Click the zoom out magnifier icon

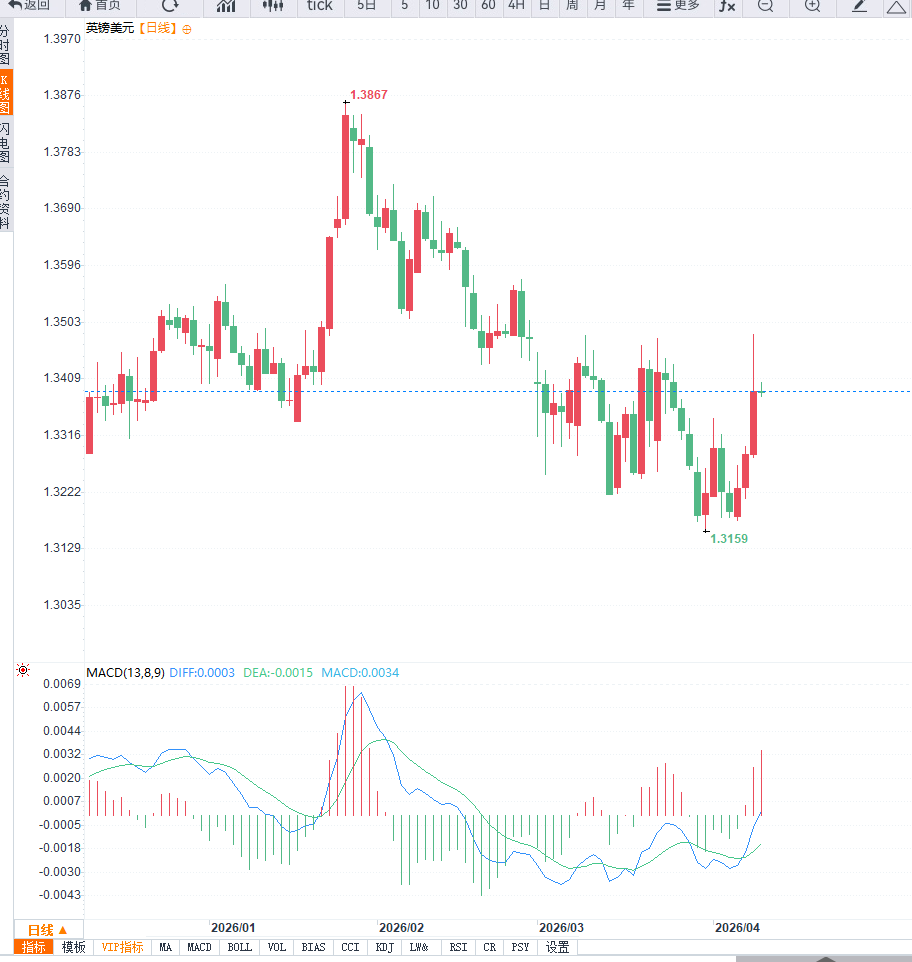pos(765,6)
